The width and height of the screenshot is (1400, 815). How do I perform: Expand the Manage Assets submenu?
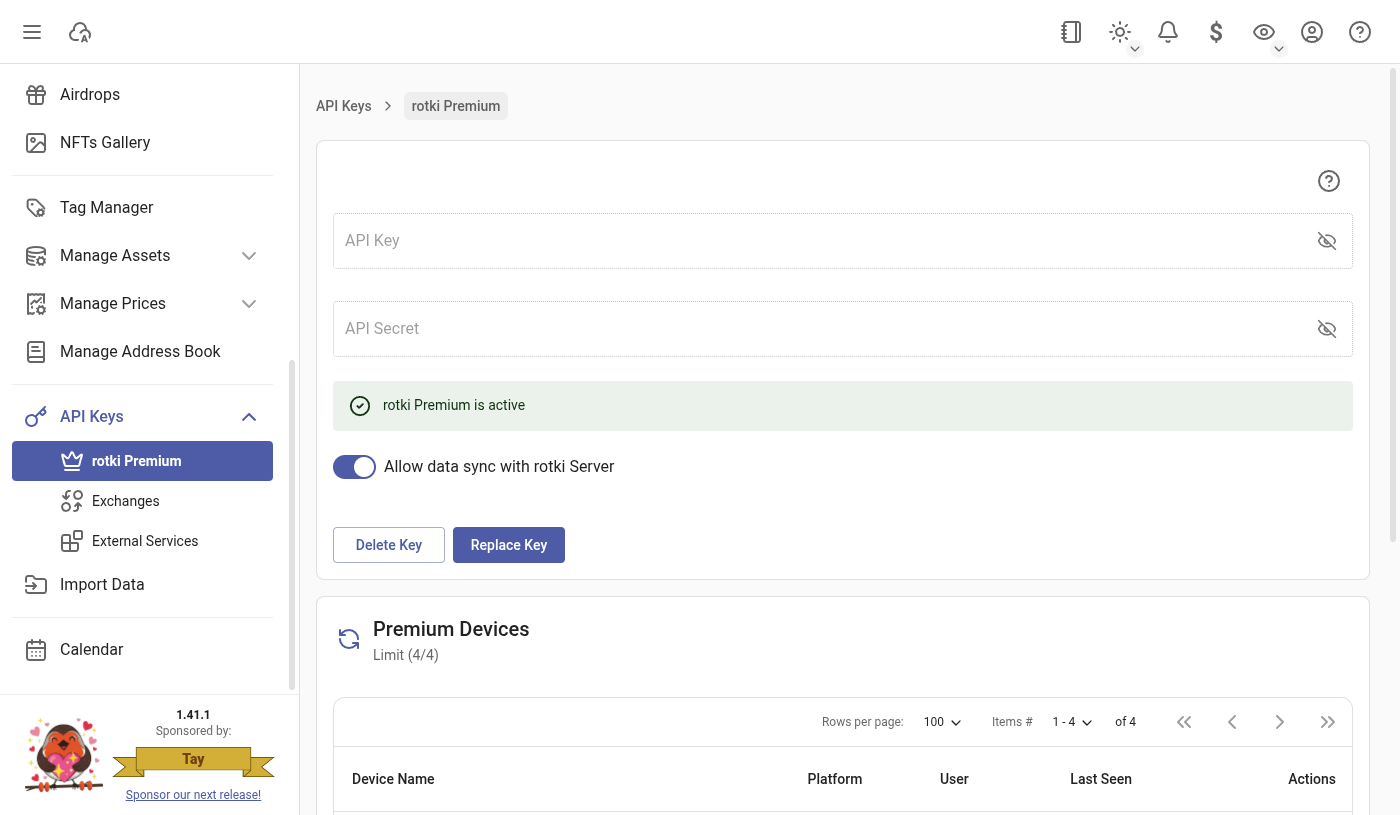(249, 256)
